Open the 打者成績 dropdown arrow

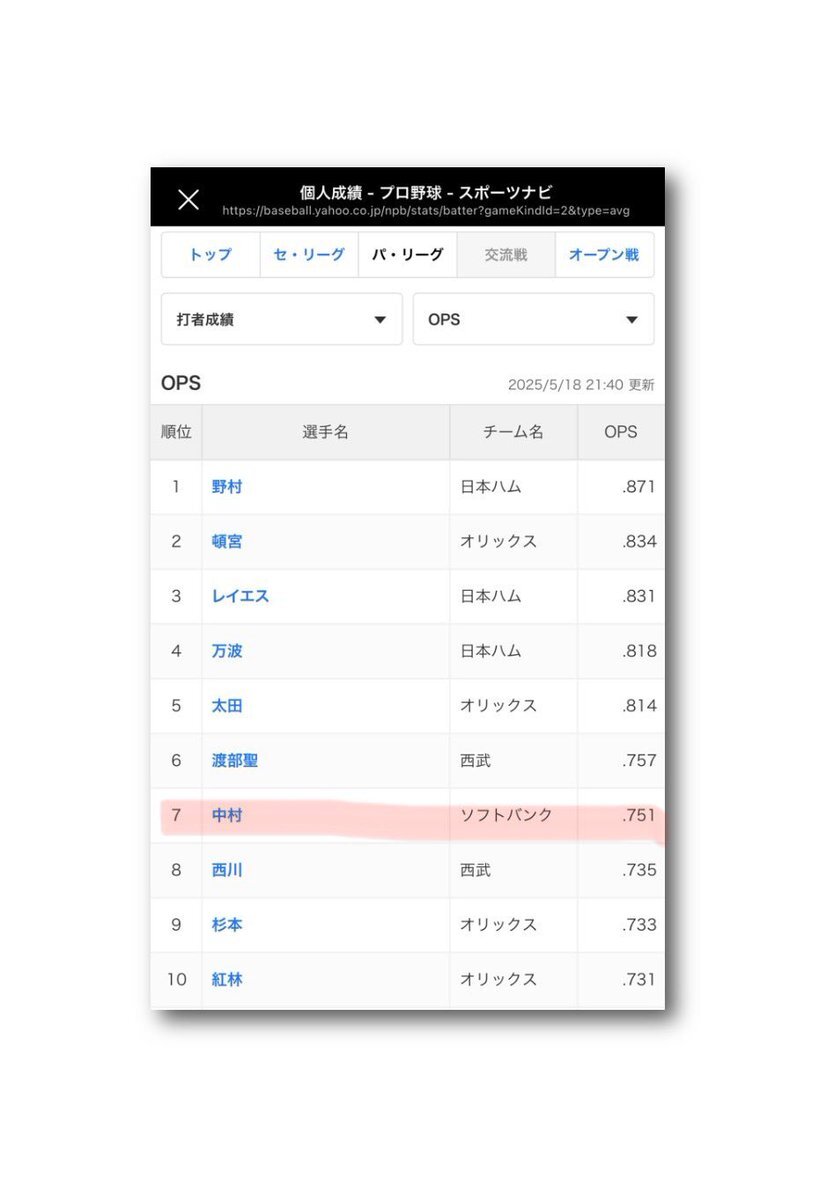pos(380,320)
